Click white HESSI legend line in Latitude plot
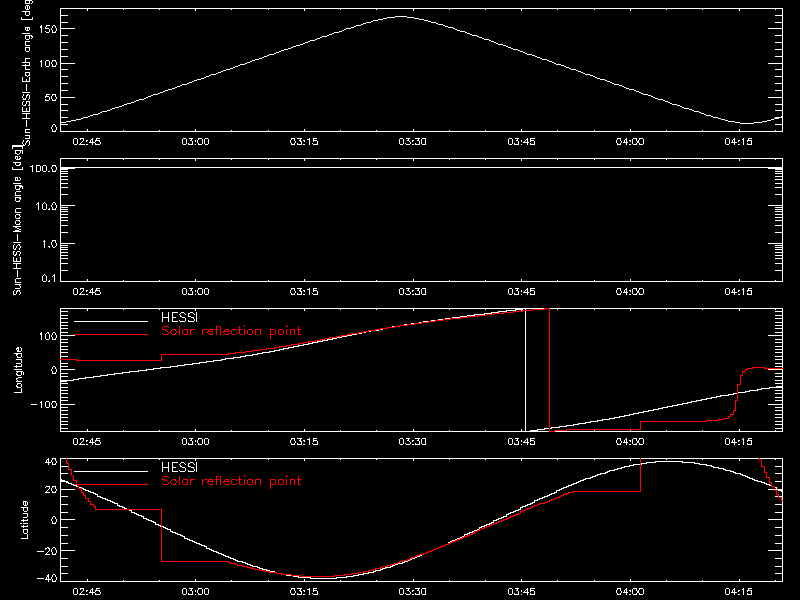This screenshot has height=600, width=800. click(111, 471)
